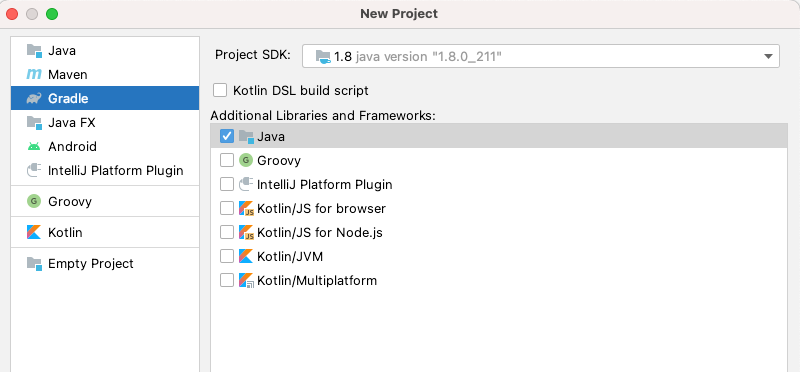
Task: Click the Java label in frameworks list
Action: (271, 137)
